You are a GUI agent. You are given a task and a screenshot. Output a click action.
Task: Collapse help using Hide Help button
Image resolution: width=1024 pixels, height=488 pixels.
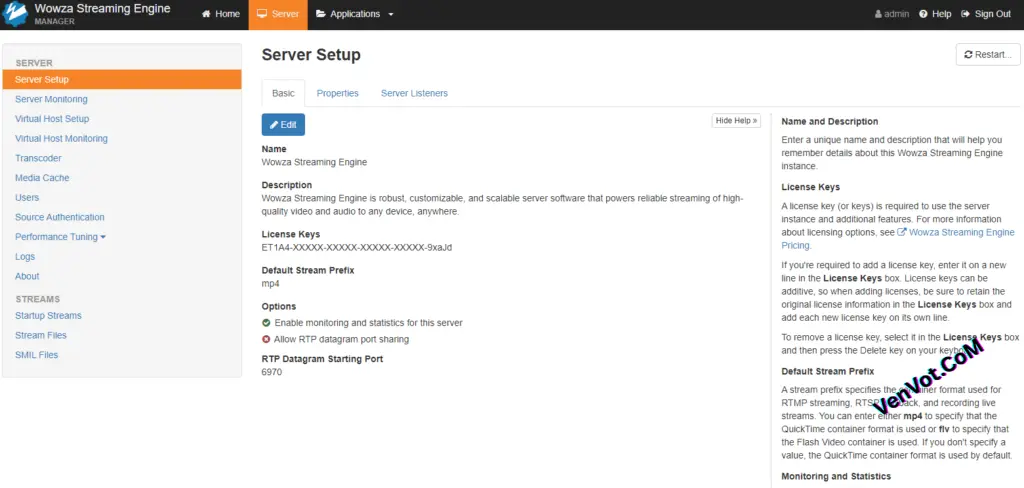point(736,120)
